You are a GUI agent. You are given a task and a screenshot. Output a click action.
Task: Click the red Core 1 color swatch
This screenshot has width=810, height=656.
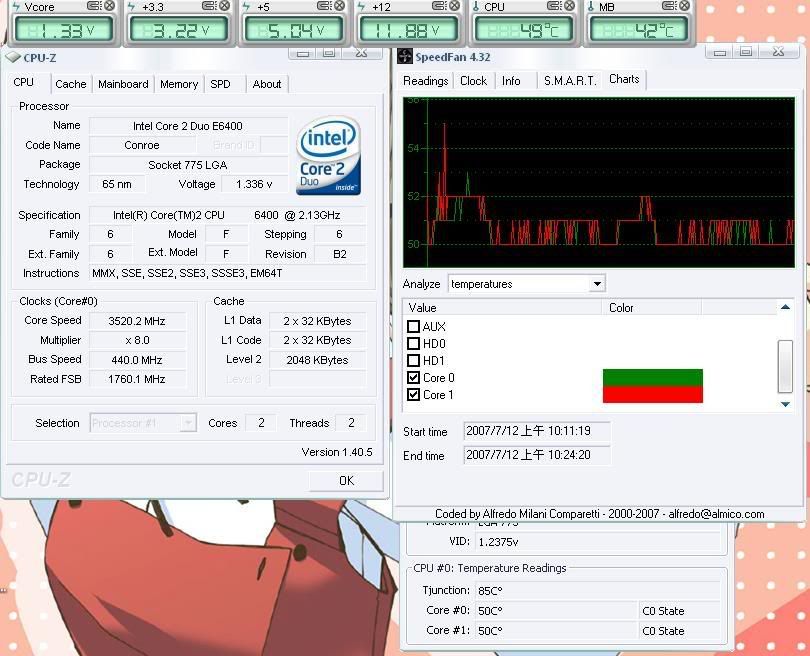(x=652, y=395)
